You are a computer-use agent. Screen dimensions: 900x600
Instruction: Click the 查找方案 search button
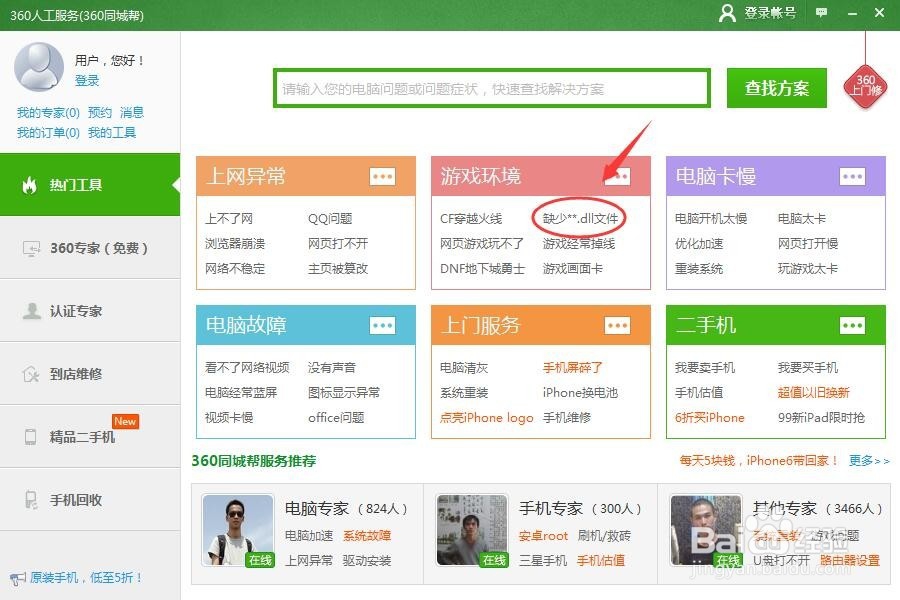[x=777, y=88]
